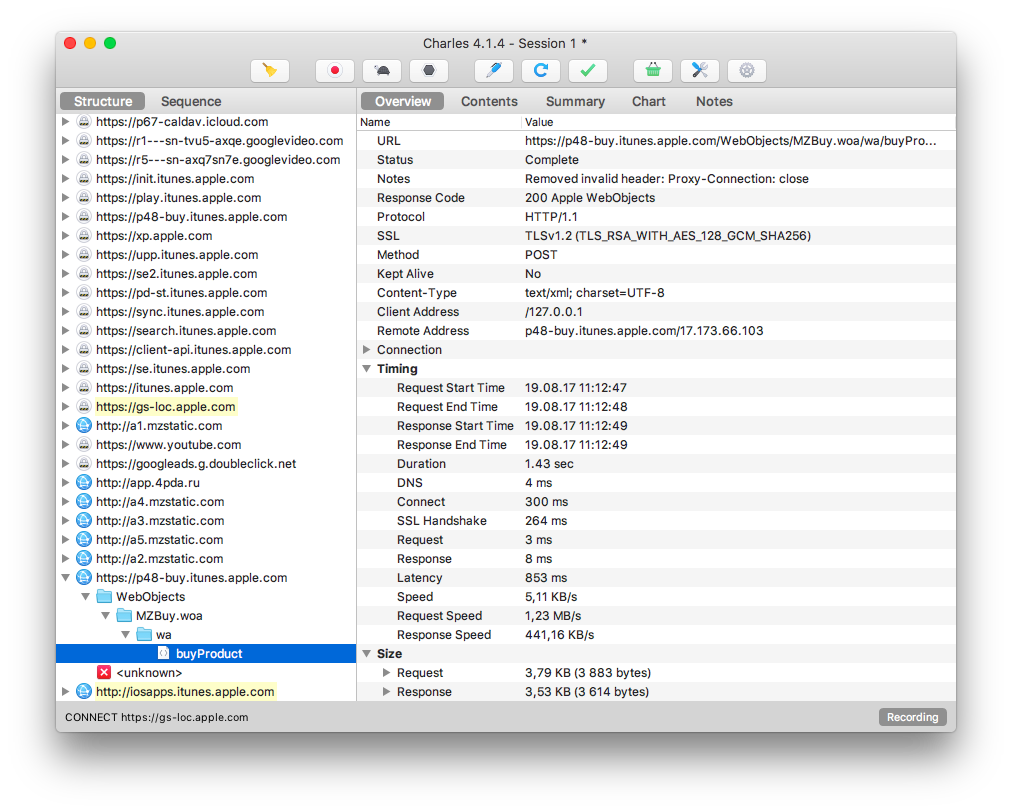
Task: Click the 'Removed invalid header' notes value
Action: 667,179
